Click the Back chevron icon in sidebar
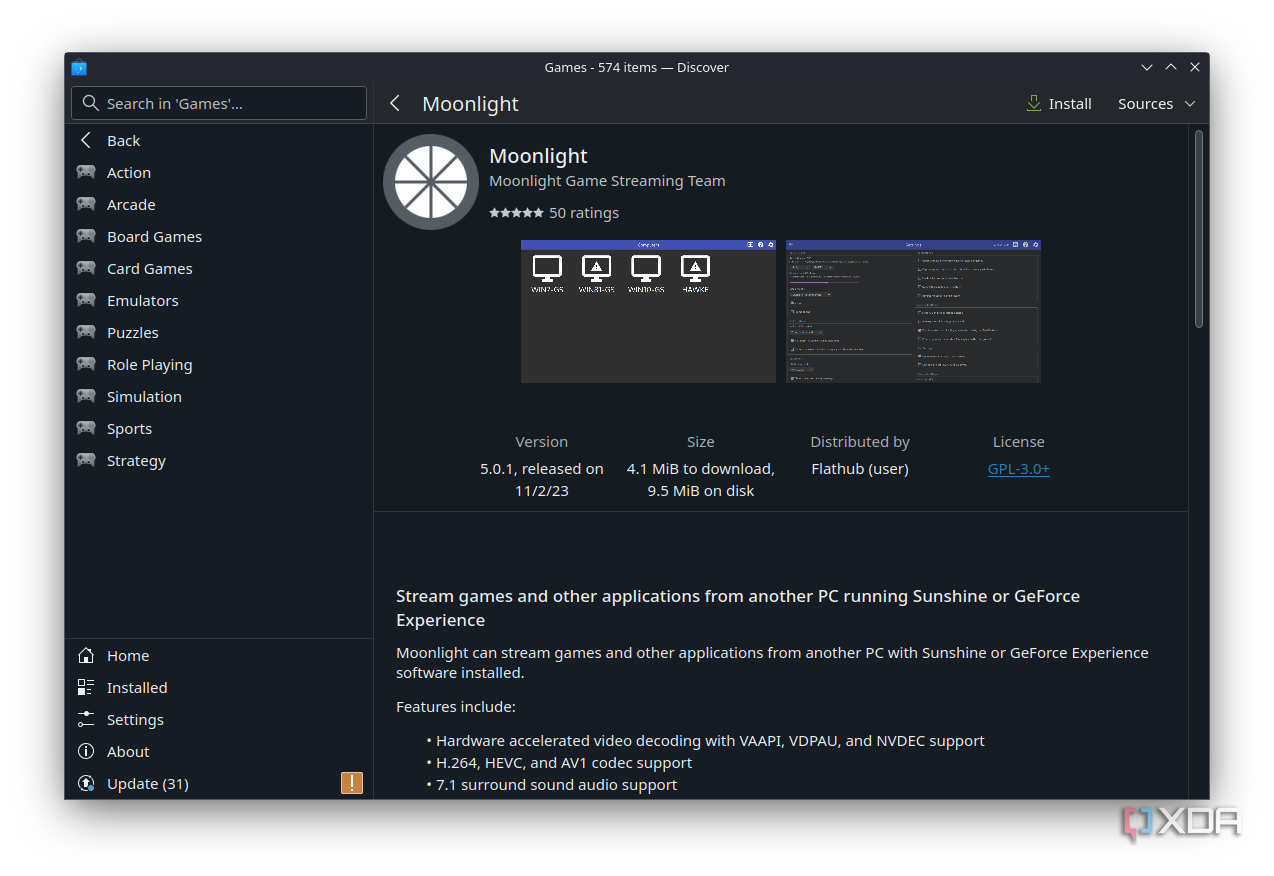The height and width of the screenshot is (876, 1274). tap(87, 140)
